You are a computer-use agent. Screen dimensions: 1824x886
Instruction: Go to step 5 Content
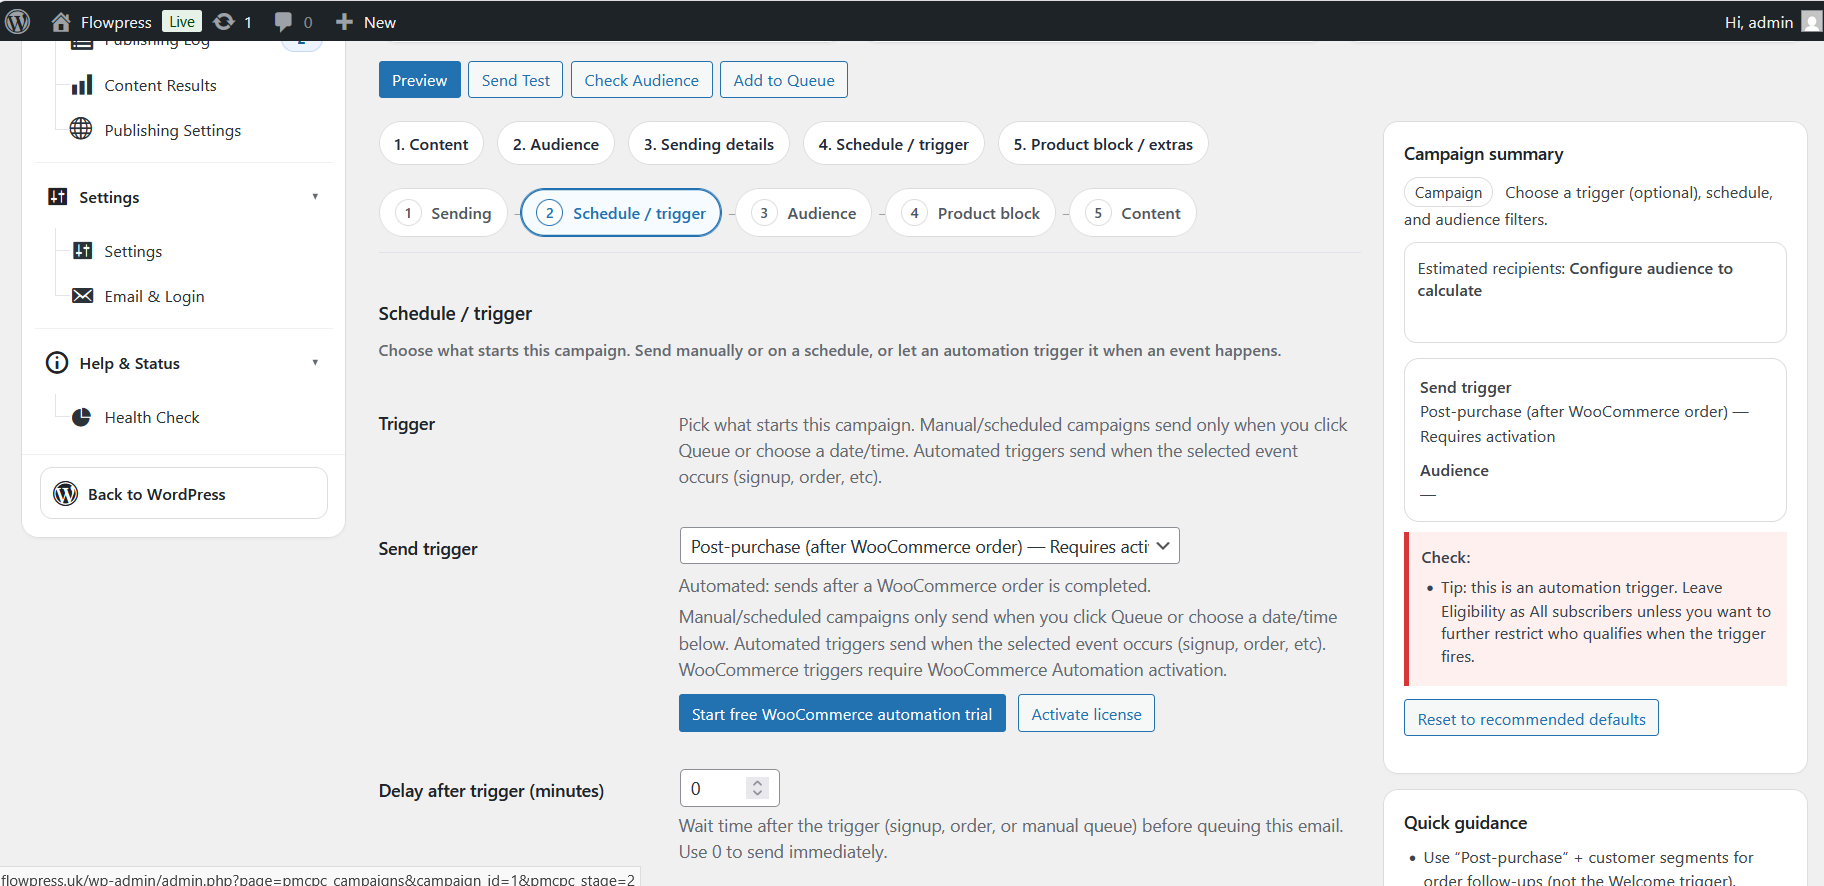1133,213
